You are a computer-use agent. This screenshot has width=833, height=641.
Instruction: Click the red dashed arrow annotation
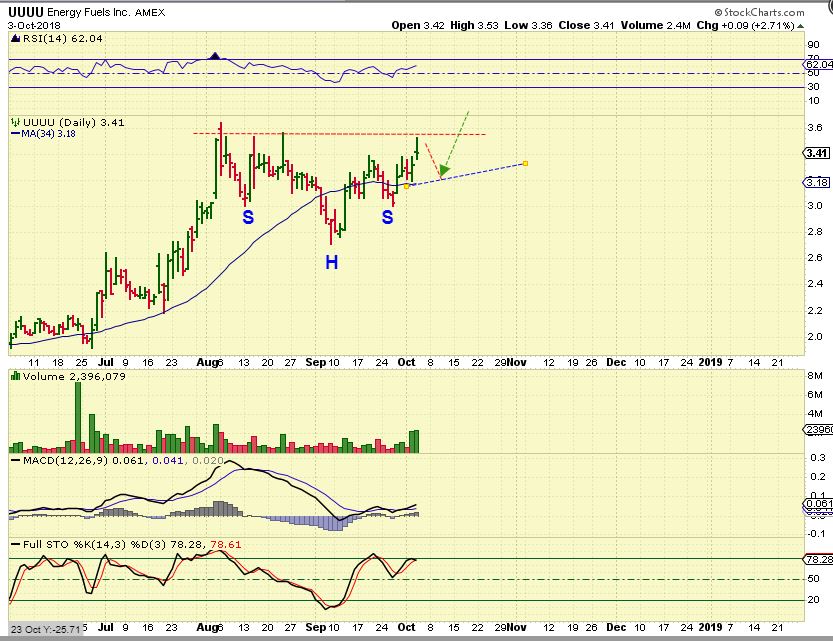(x=430, y=155)
